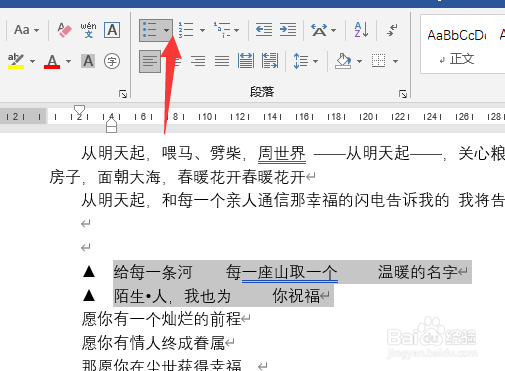Click hanging indent marker on ruler

pos(111,123)
